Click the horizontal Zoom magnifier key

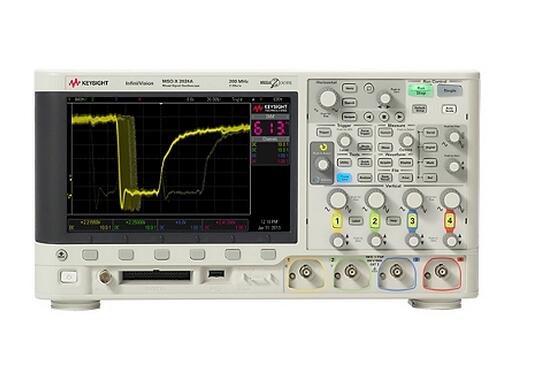(369, 88)
